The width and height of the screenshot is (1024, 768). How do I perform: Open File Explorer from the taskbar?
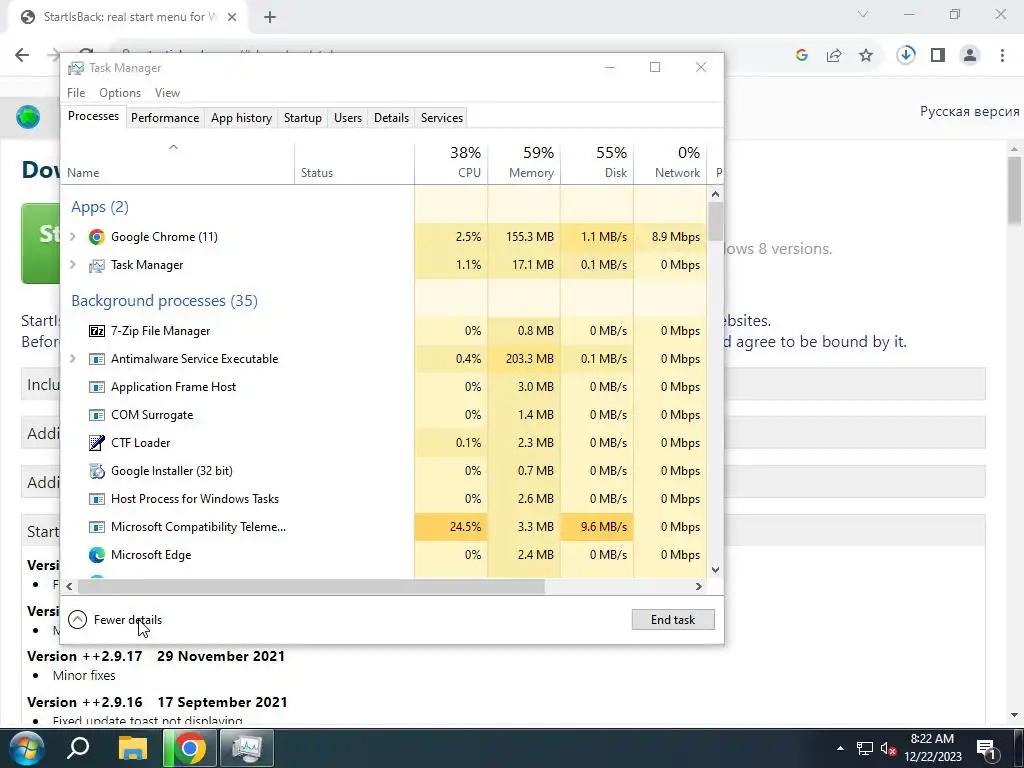(x=133, y=748)
